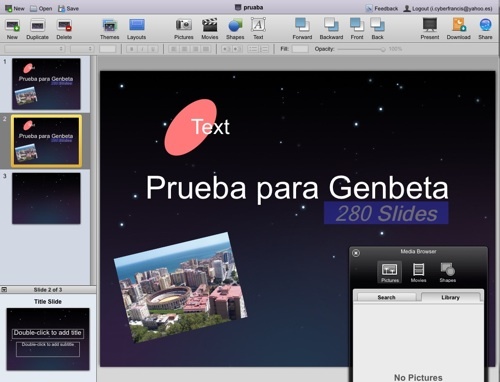This screenshot has width=500, height=382.
Task: Open the font size dropdown
Action: (82, 49)
